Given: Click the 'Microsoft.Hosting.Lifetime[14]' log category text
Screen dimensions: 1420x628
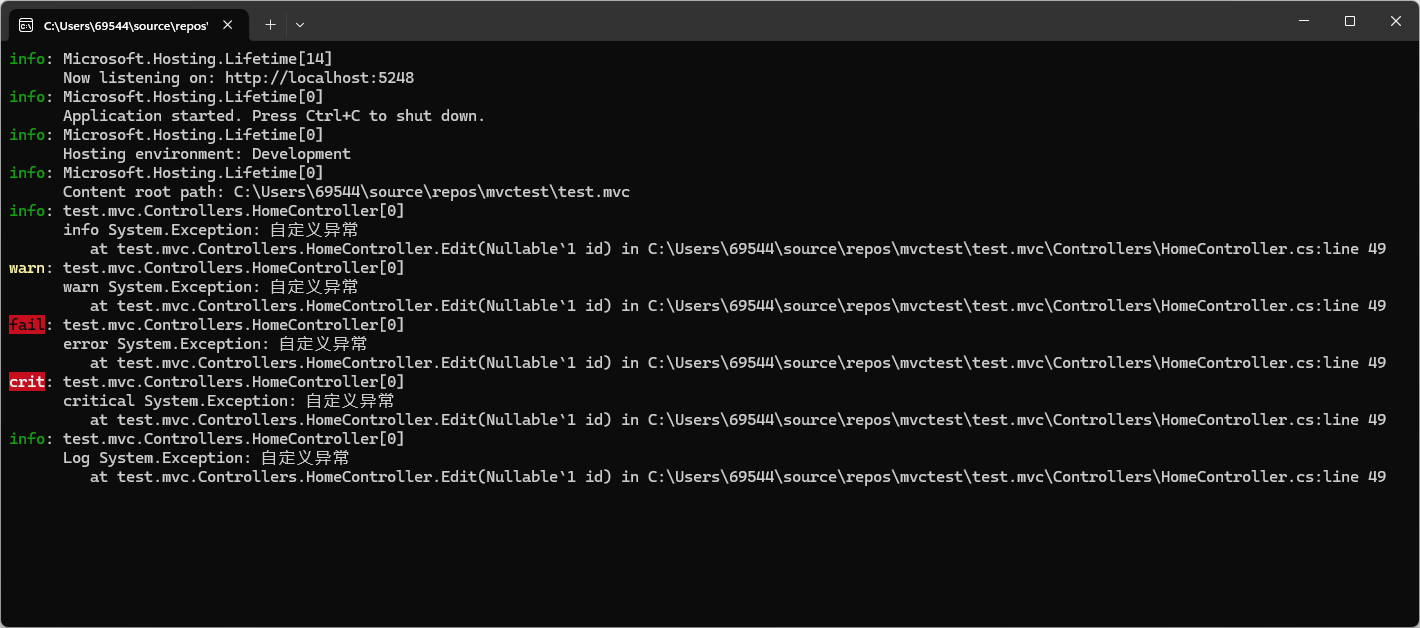Looking at the screenshot, I should tap(197, 59).
